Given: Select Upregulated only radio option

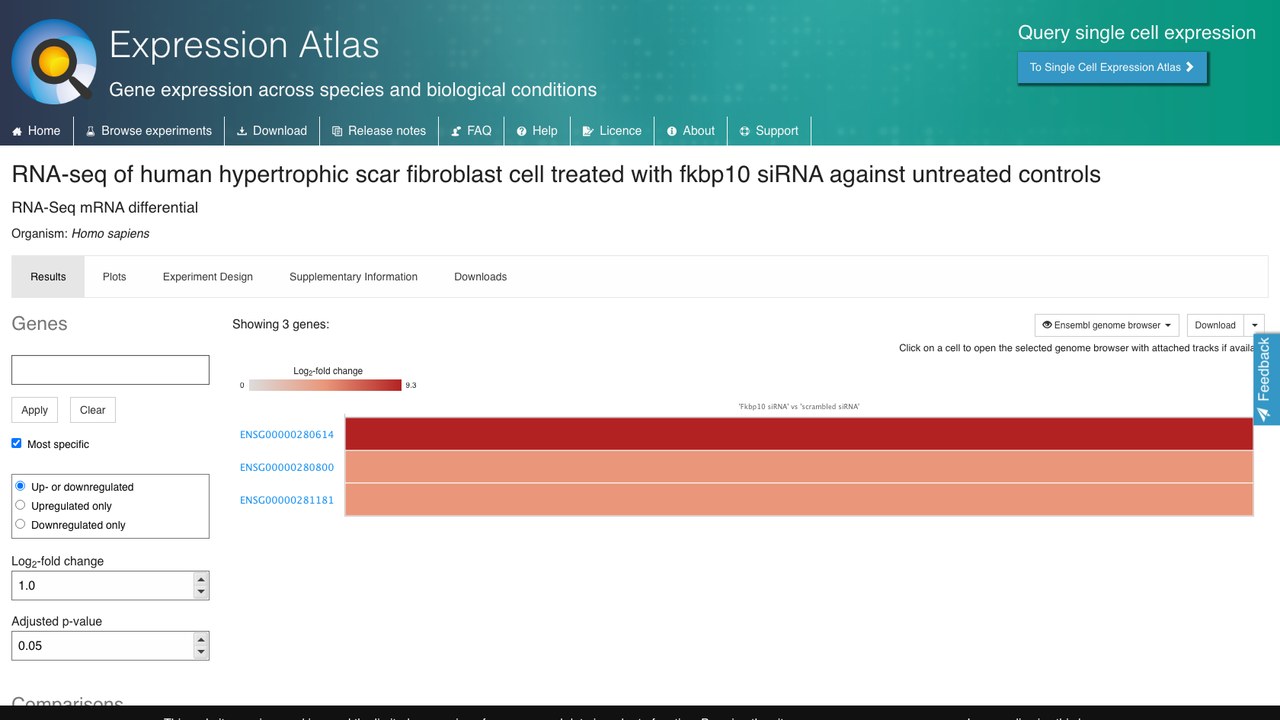Looking at the screenshot, I should pyautogui.click(x=20, y=505).
